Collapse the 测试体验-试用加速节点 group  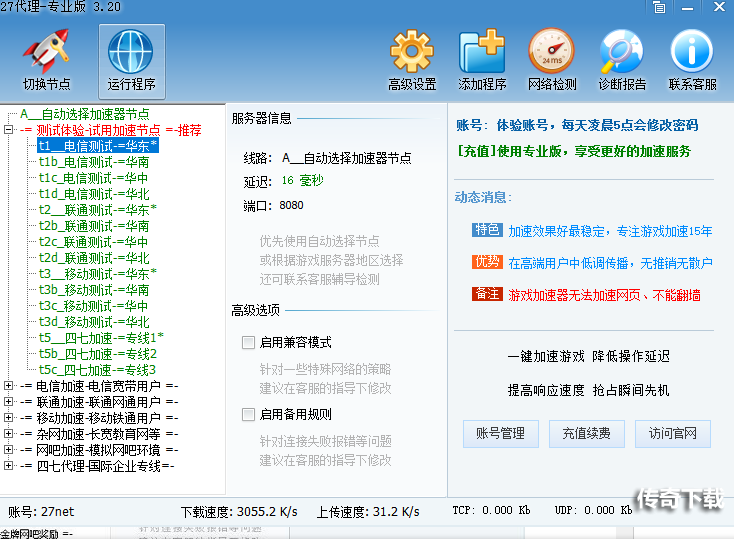(8, 130)
